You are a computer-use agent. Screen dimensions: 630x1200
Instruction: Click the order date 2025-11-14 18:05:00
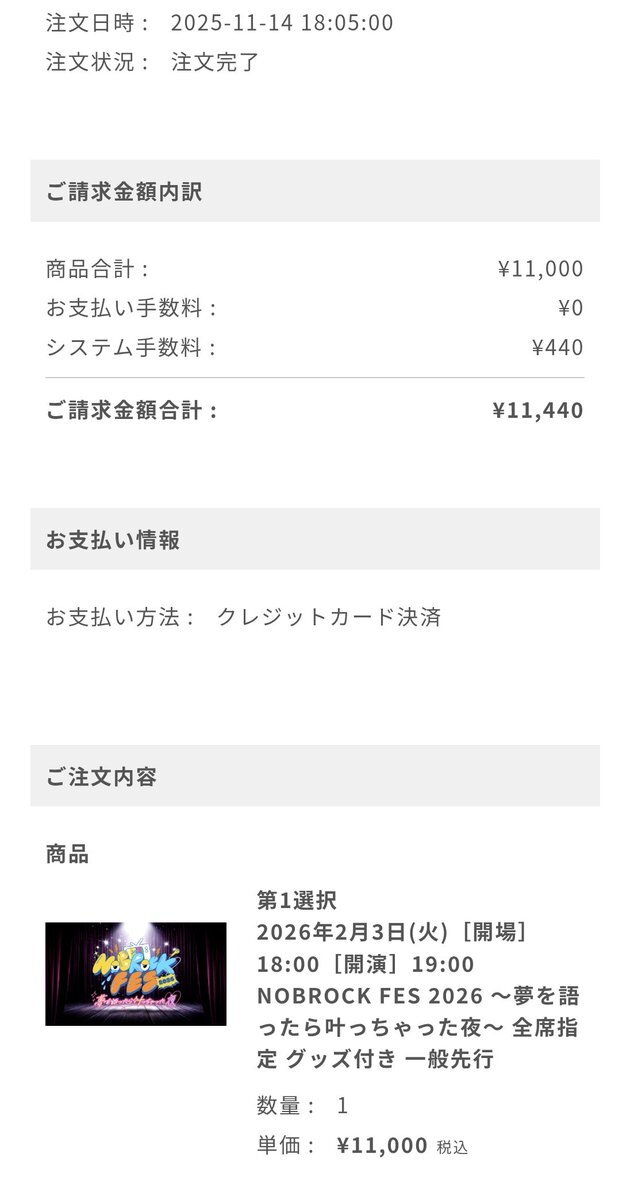point(282,23)
